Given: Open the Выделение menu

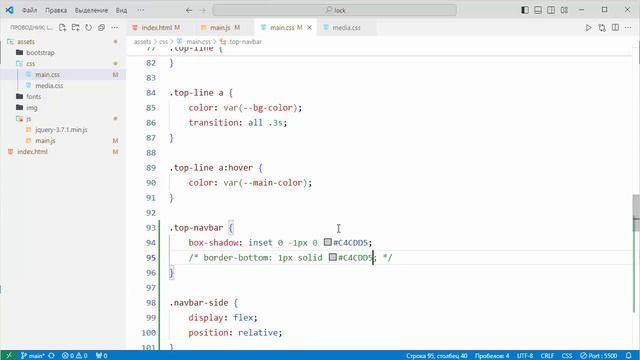Looking at the screenshot, I should point(91,10).
